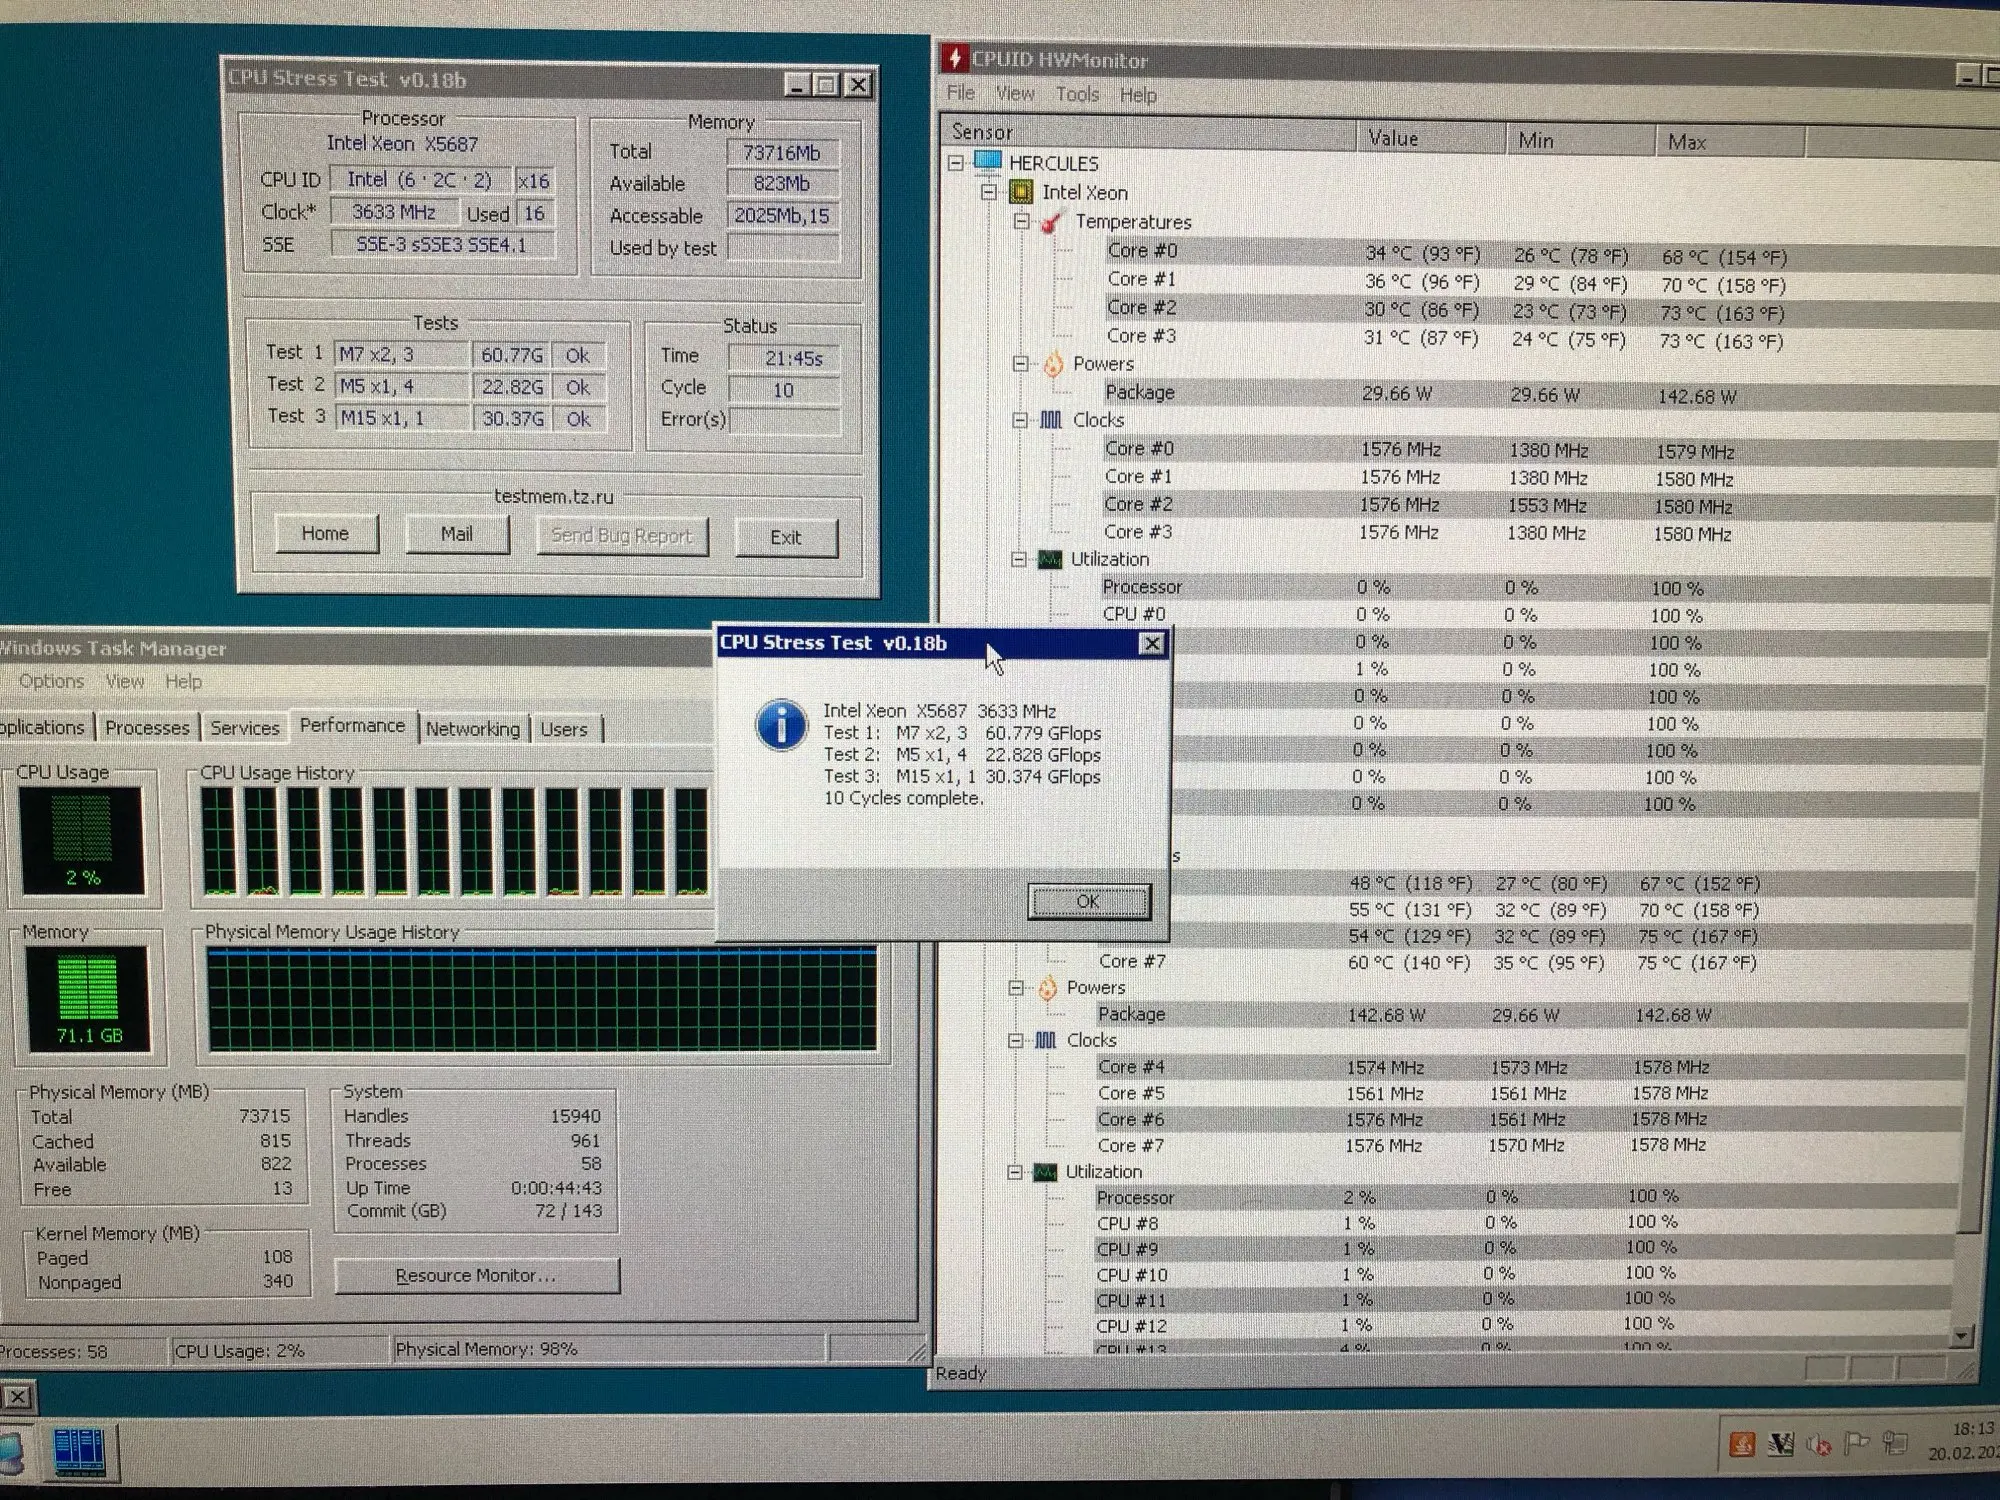Viewport: 2000px width, 1500px height.
Task: Click the first Powers flame icon
Action: pos(1053,364)
